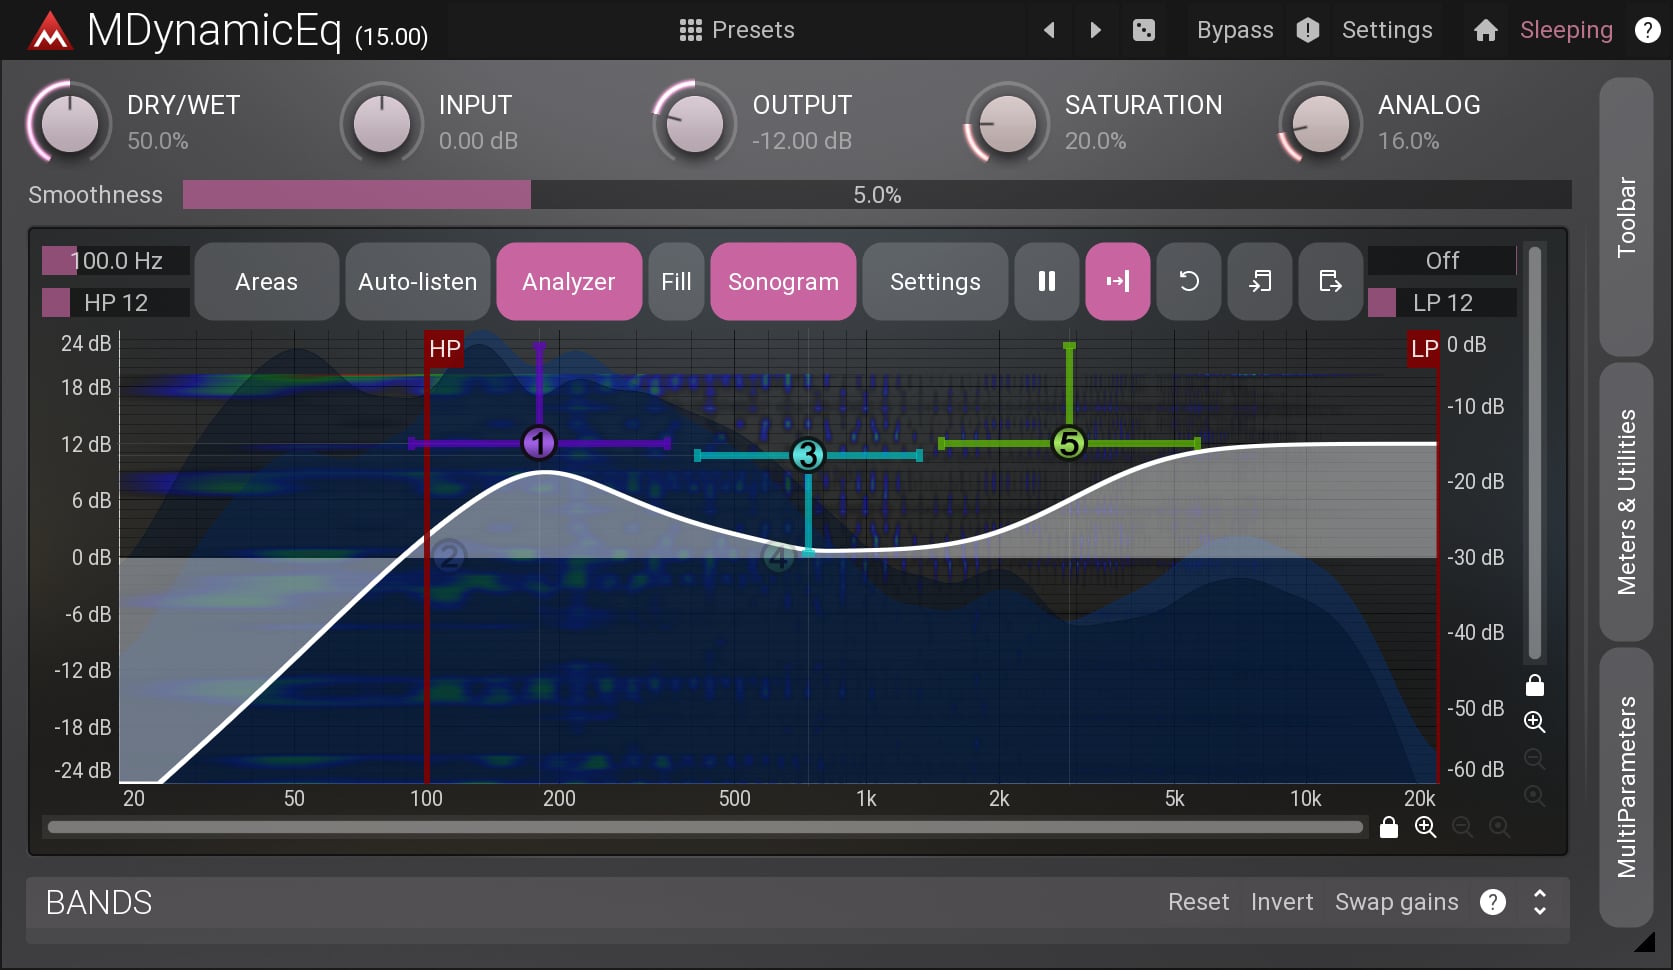Open the Toolbar side tab
Image resolution: width=1673 pixels, height=970 pixels.
tap(1626, 217)
